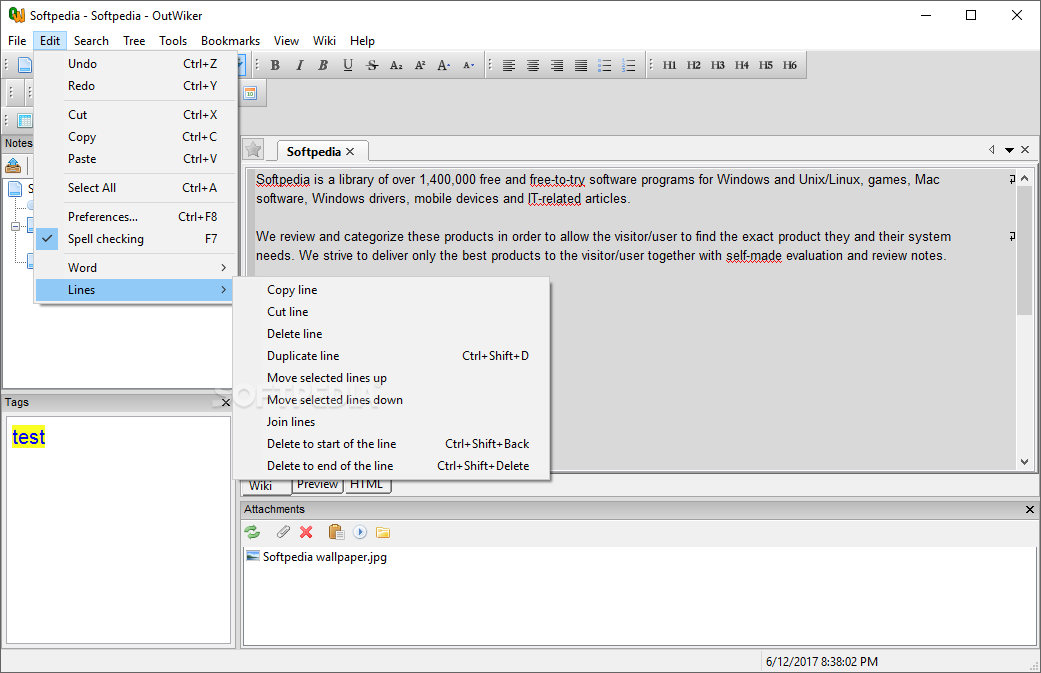The width and height of the screenshot is (1041, 673).
Task: Align text left
Action: (509, 65)
